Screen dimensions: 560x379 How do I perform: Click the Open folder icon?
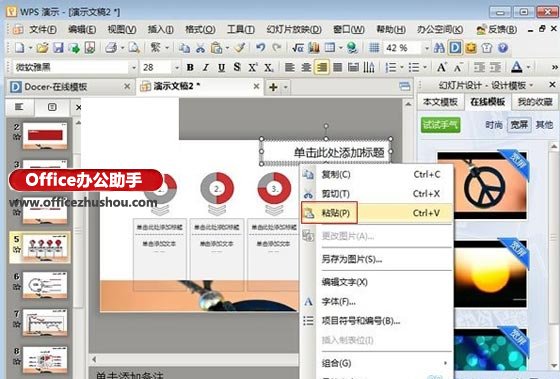pyautogui.click(x=42, y=48)
